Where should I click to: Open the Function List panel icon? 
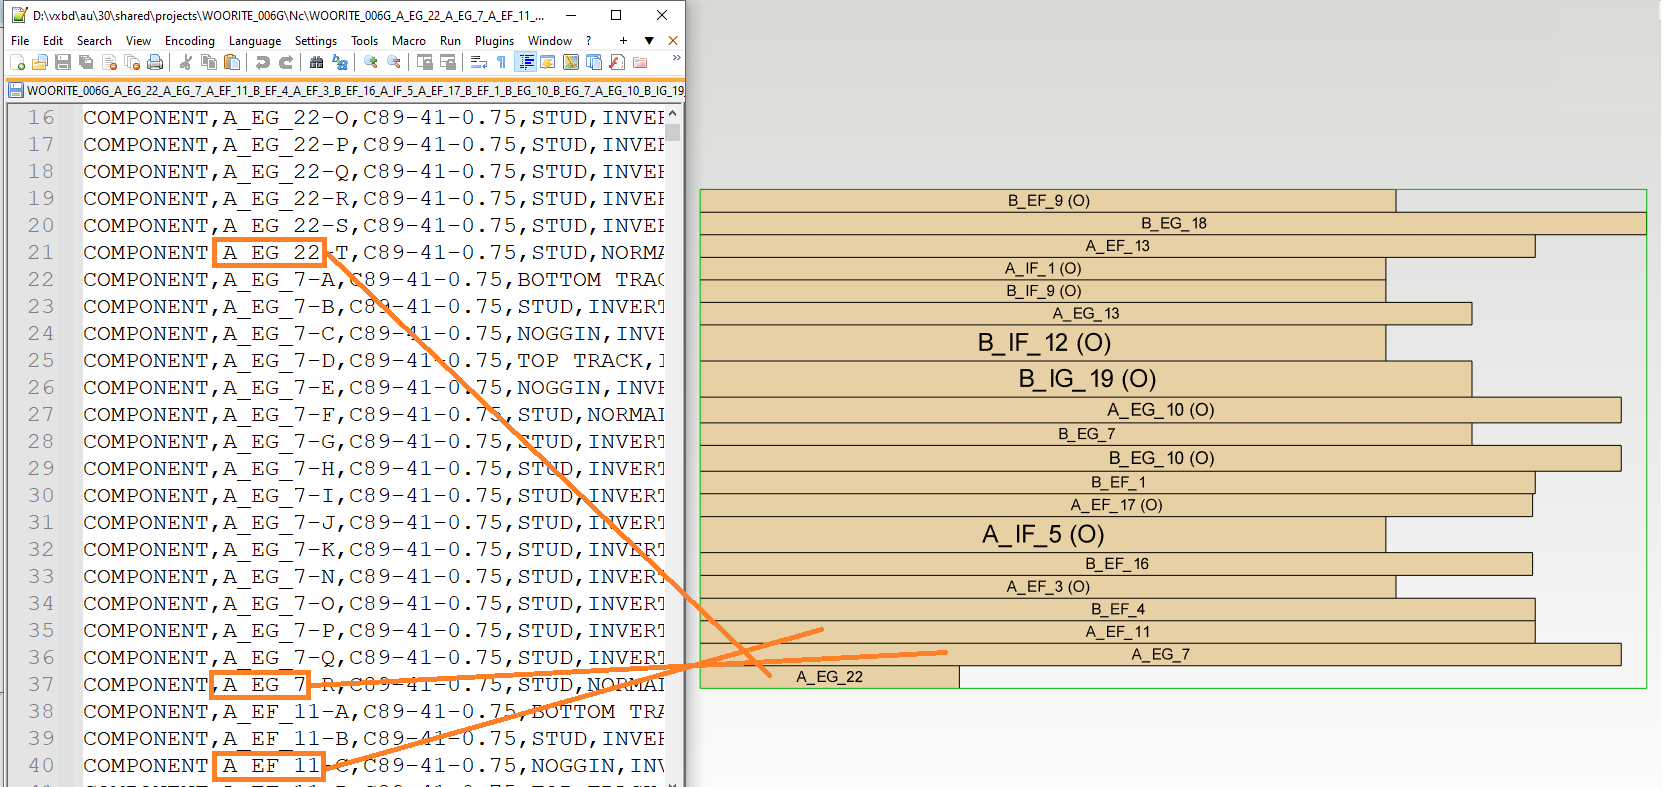(x=617, y=63)
